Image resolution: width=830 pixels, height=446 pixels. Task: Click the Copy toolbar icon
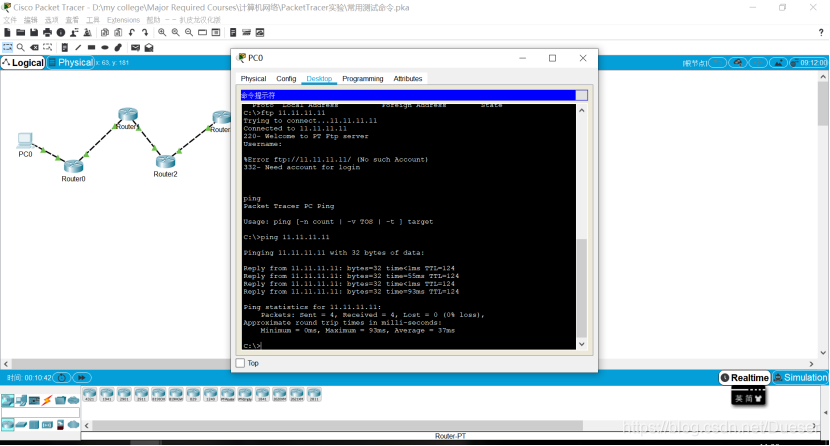point(105,33)
